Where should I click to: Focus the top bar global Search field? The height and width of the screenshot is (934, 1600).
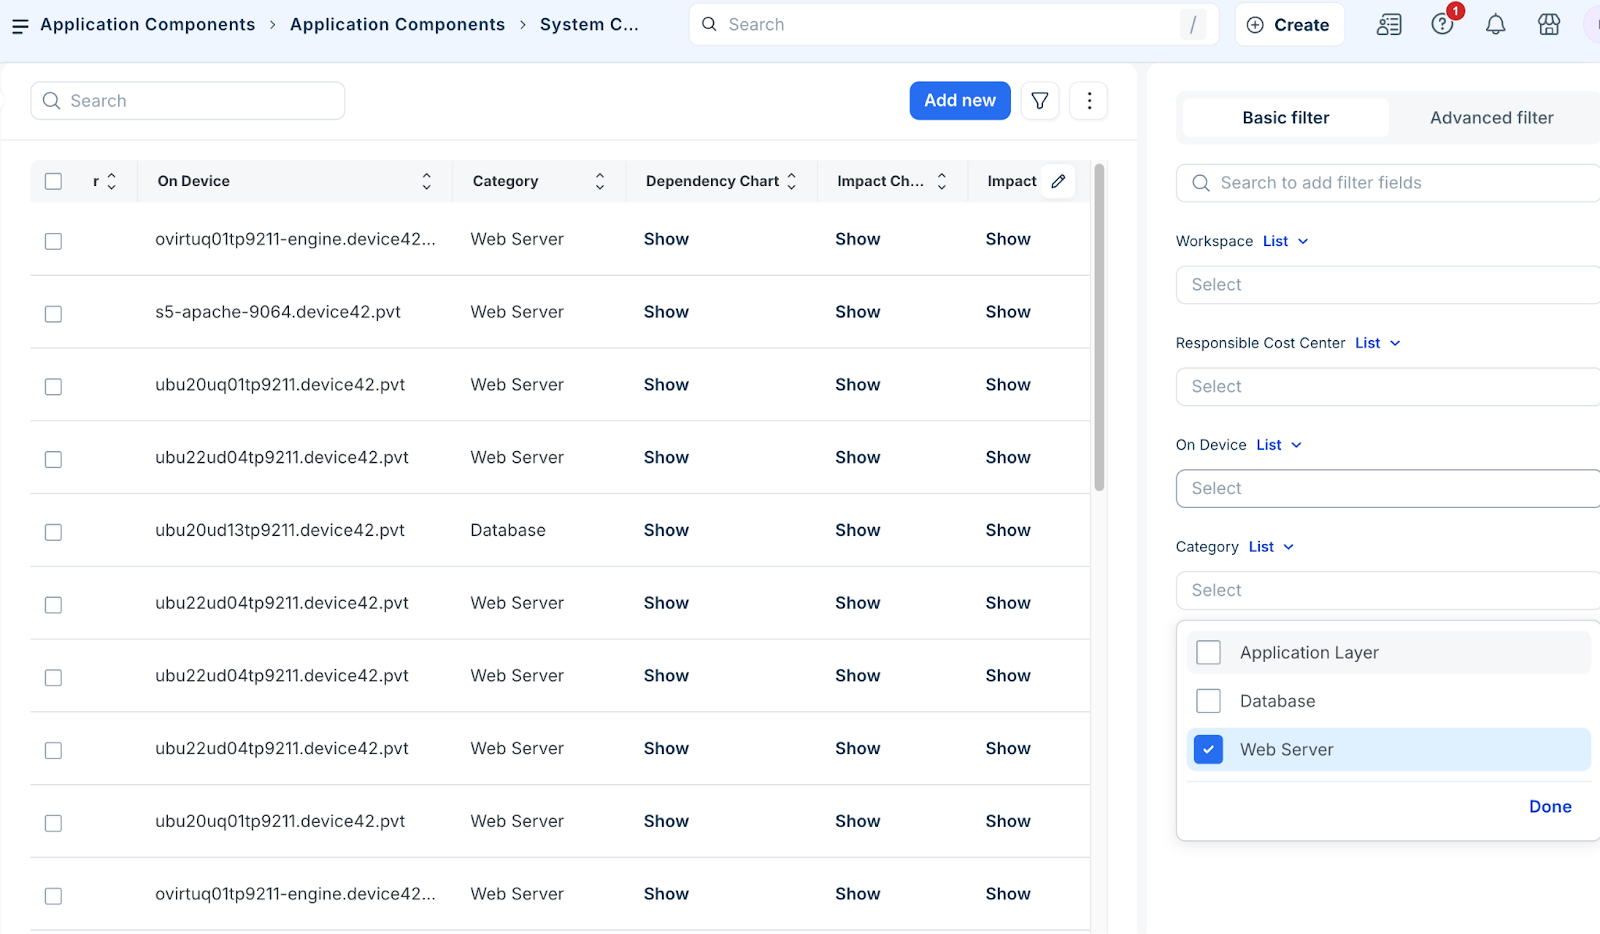[x=954, y=25]
